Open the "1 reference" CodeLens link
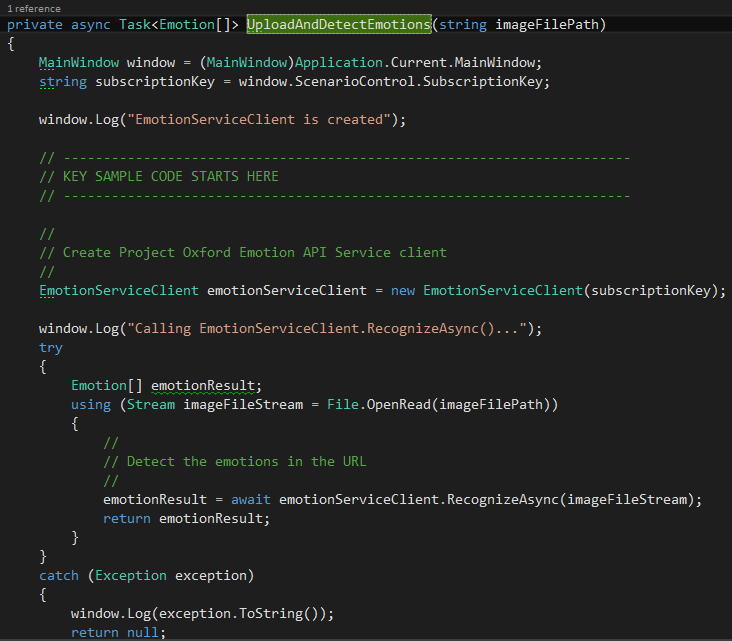732x641 pixels. tap(34, 8)
